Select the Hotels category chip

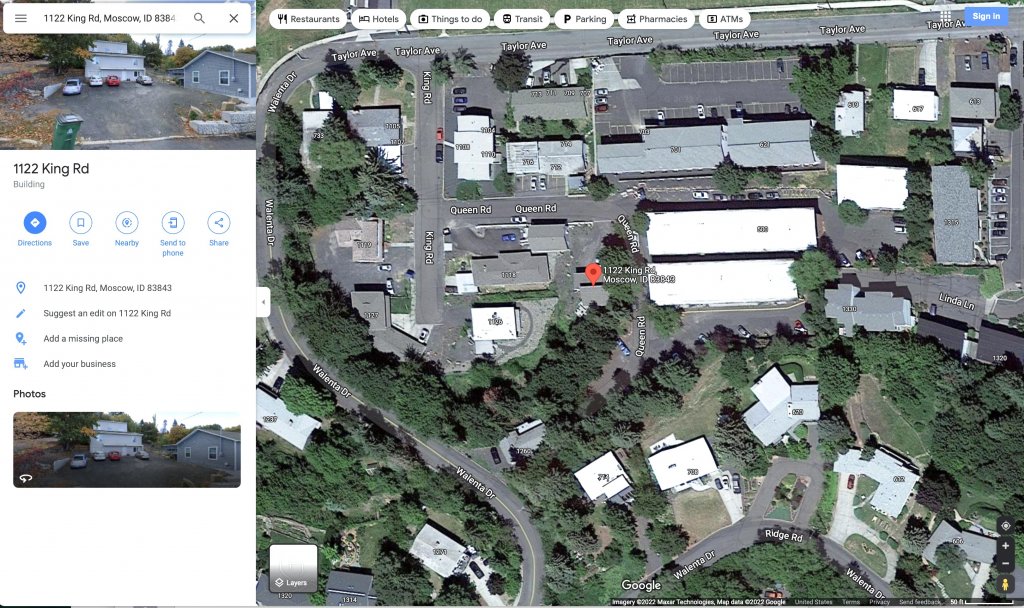click(x=379, y=19)
